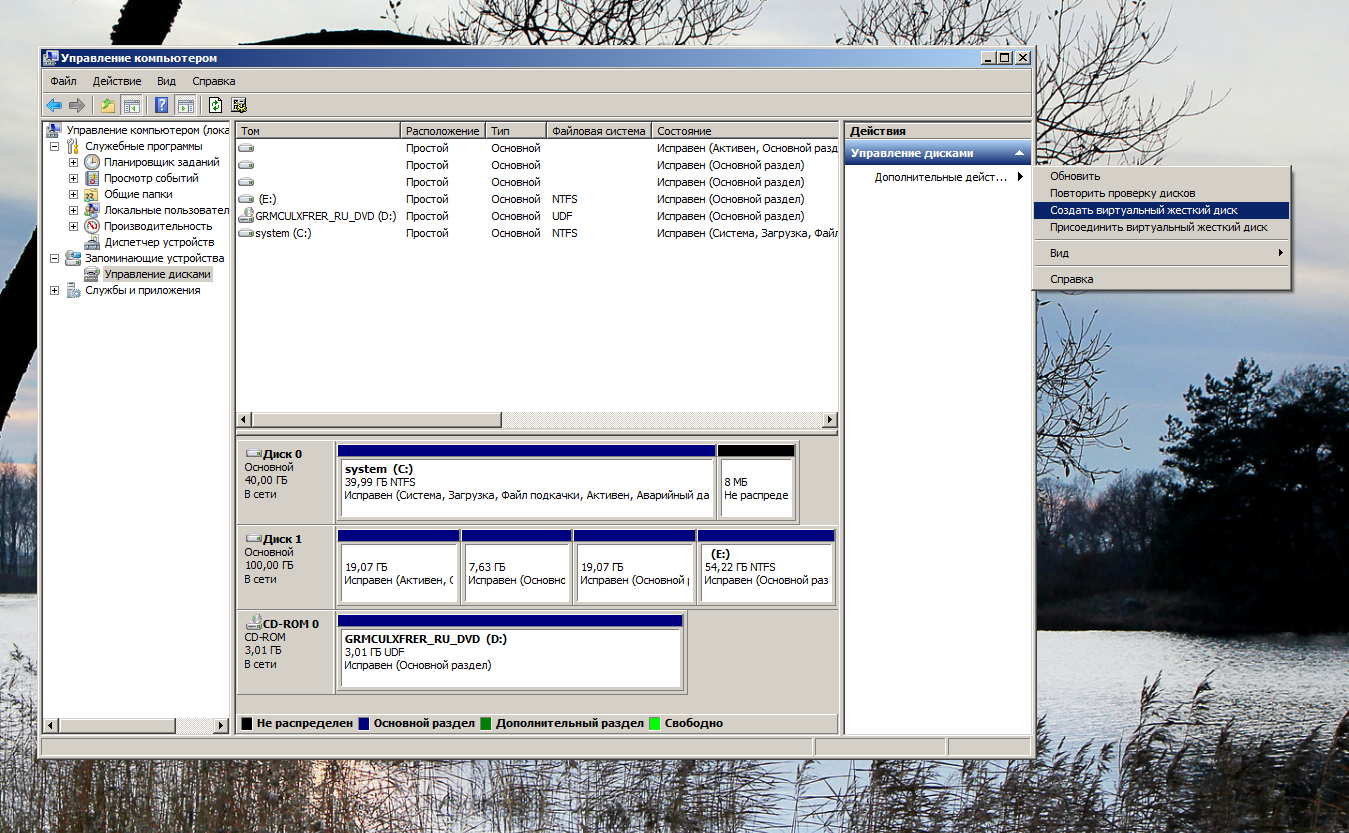Click the Forward navigation arrow on the toolbar
1349x833 pixels.
[77, 104]
